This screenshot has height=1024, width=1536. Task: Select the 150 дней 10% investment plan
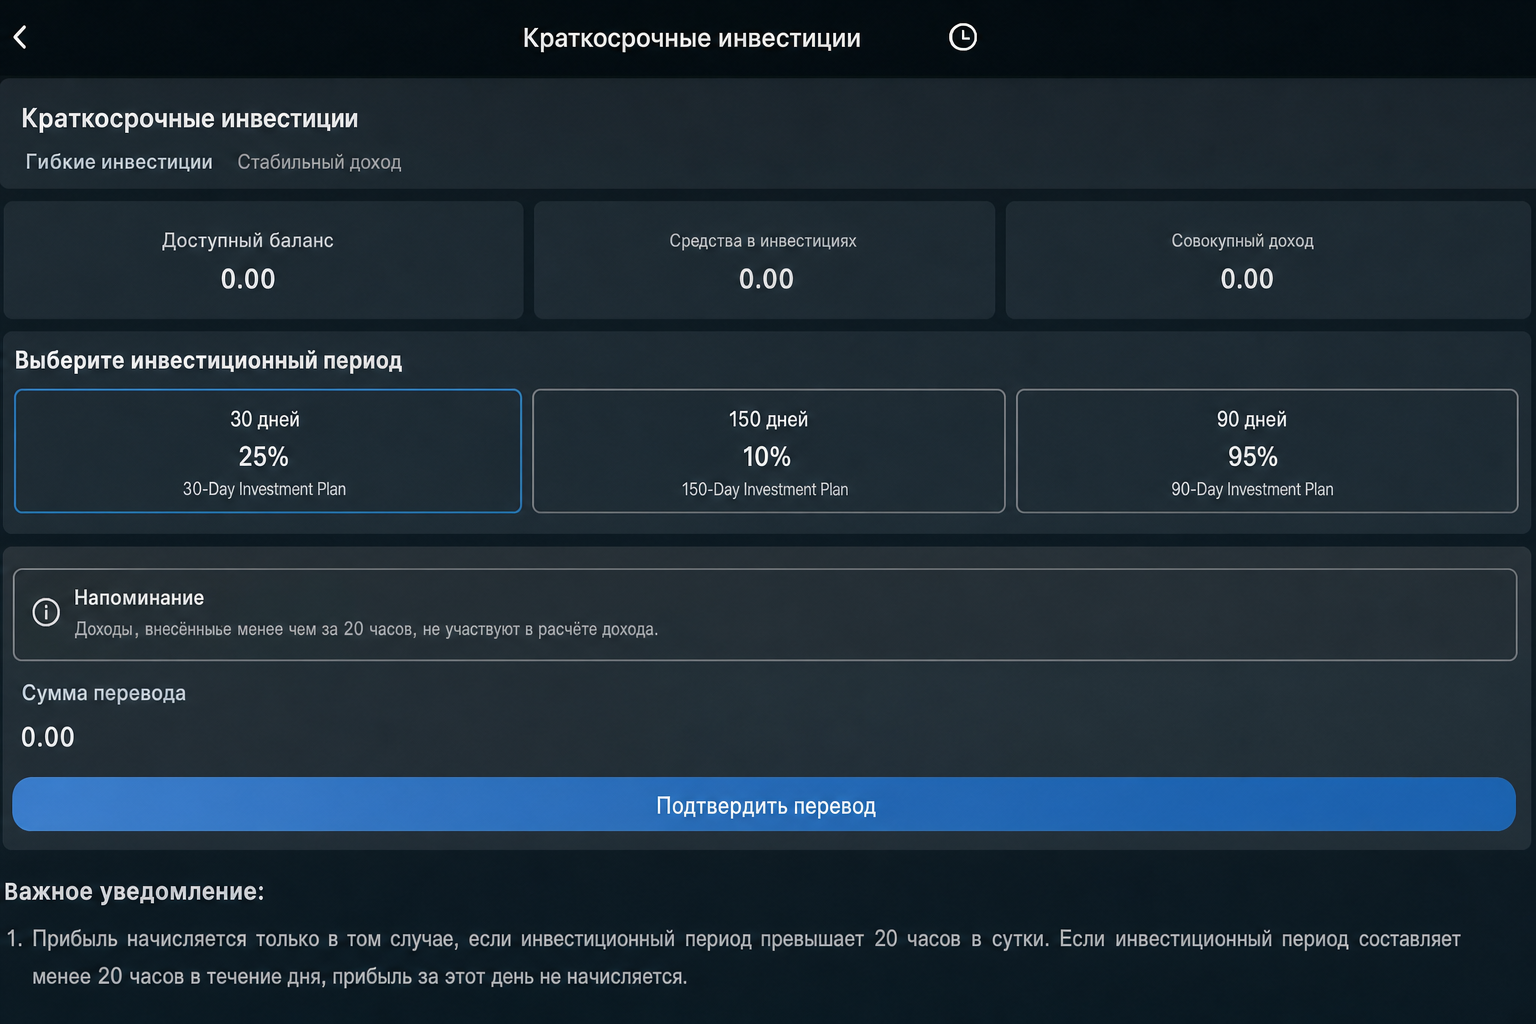[x=768, y=451]
